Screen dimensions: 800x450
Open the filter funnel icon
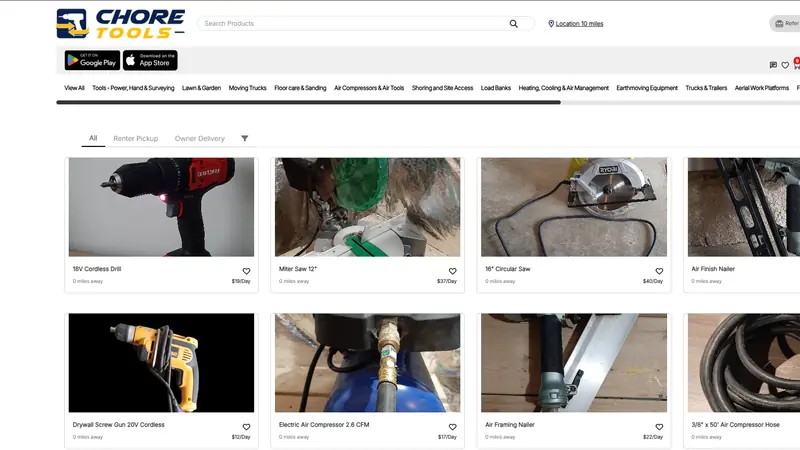[x=244, y=138]
